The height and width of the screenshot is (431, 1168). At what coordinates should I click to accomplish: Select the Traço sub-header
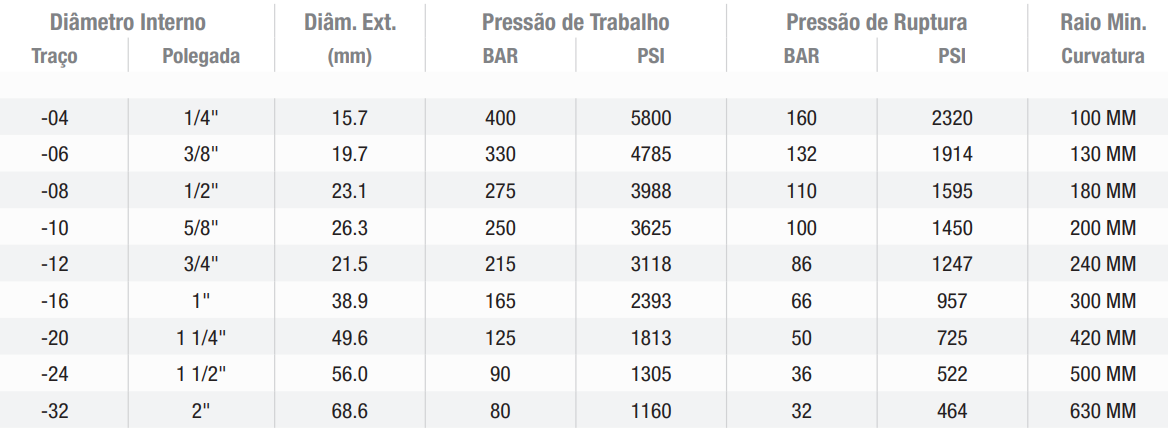(x=54, y=57)
